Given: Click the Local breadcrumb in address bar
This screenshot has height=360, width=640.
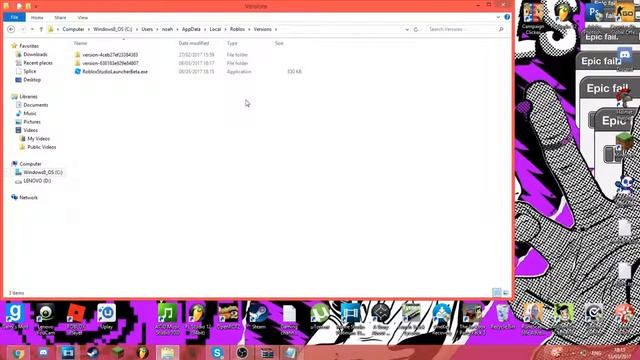Looking at the screenshot, I should tap(215, 29).
